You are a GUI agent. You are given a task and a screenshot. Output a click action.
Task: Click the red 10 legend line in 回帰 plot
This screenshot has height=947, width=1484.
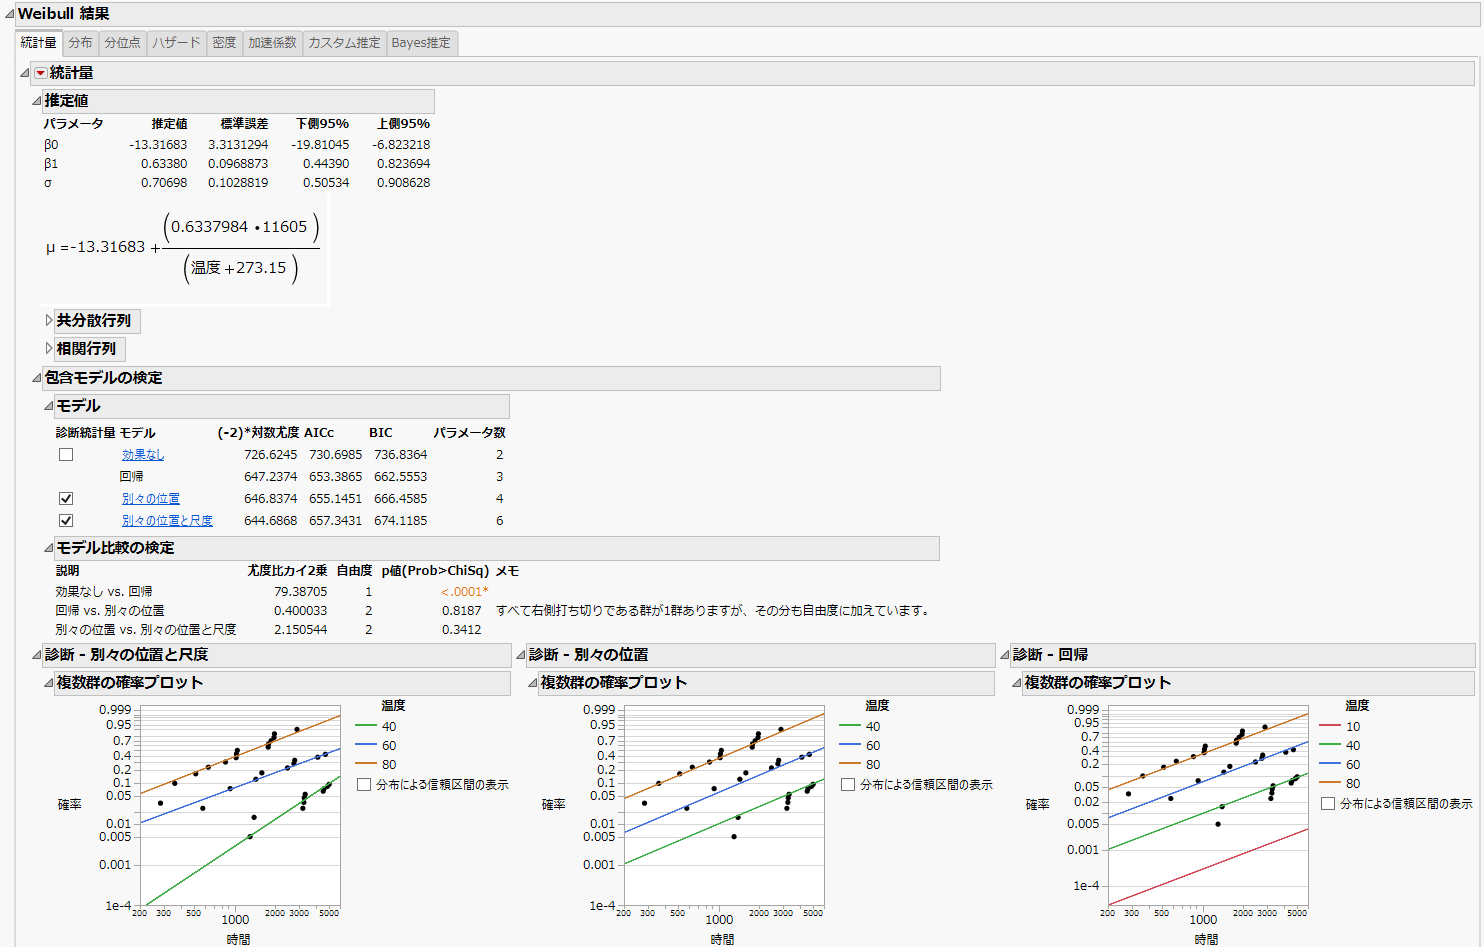(x=1330, y=727)
